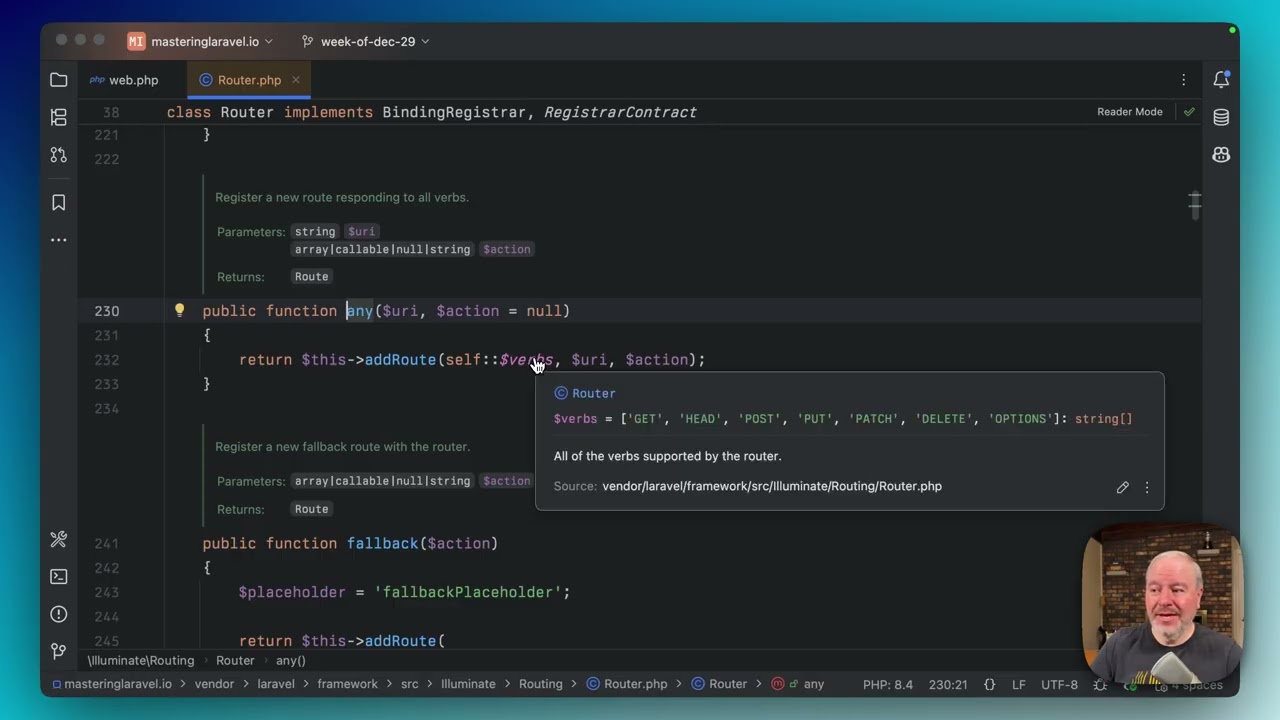Viewport: 1280px width, 720px height.
Task: Open the Git tool window
Action: (59, 651)
